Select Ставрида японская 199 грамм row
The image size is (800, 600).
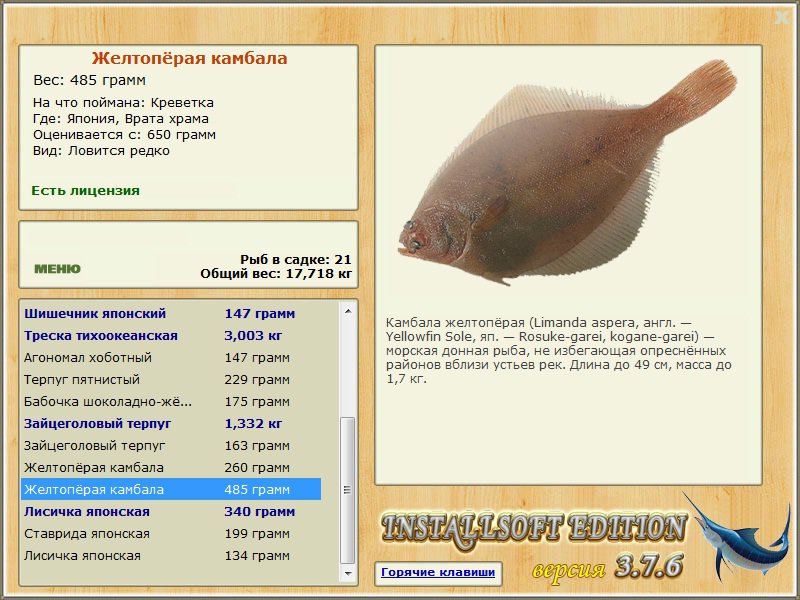tap(171, 534)
